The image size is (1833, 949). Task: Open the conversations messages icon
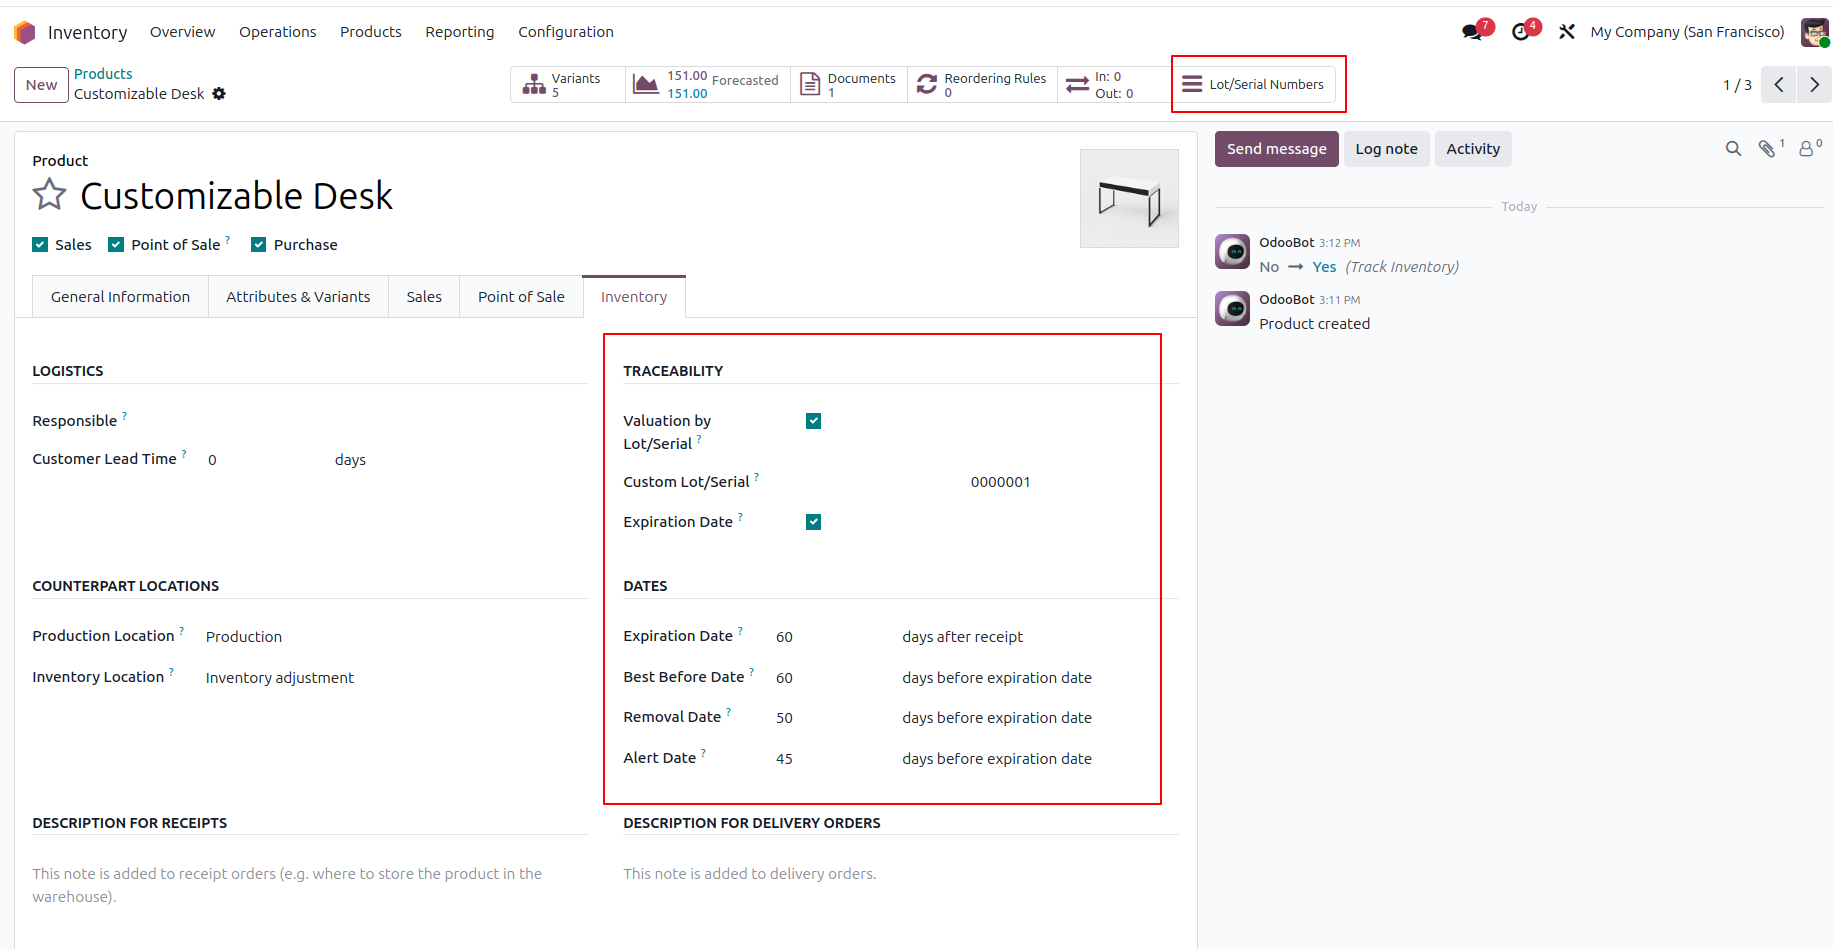point(1473,32)
